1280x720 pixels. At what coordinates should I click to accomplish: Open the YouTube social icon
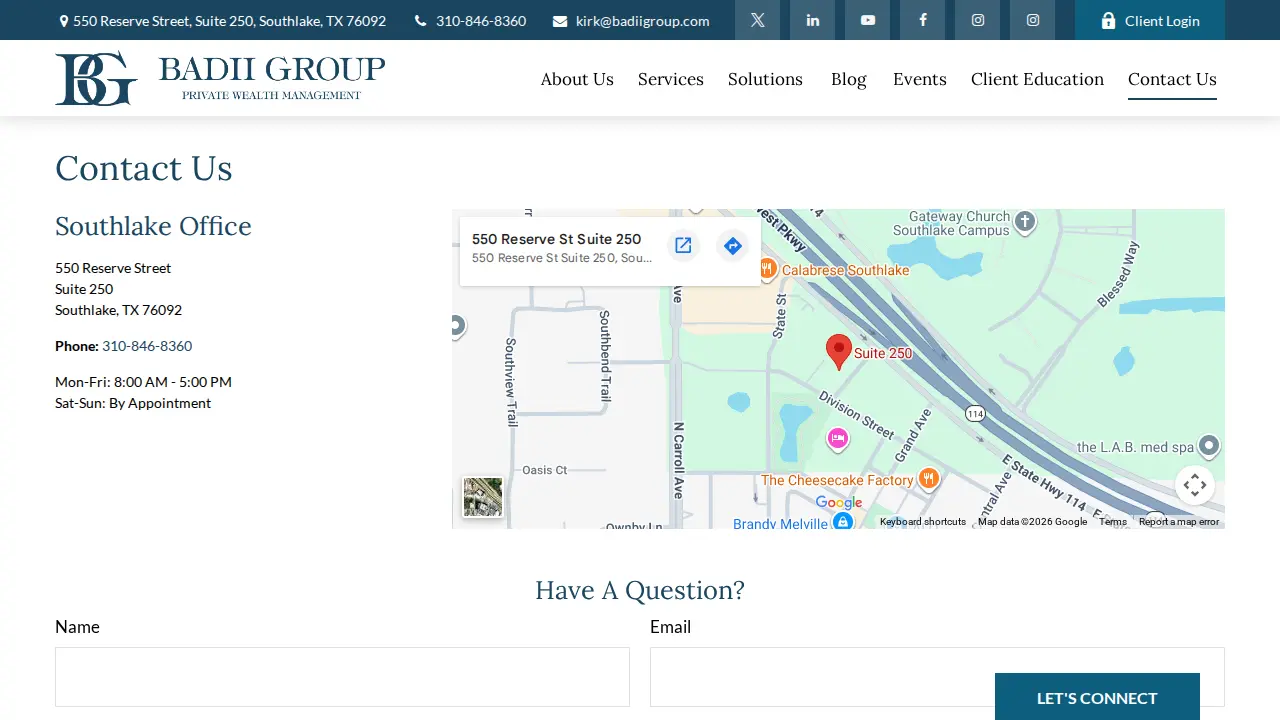pos(867,20)
